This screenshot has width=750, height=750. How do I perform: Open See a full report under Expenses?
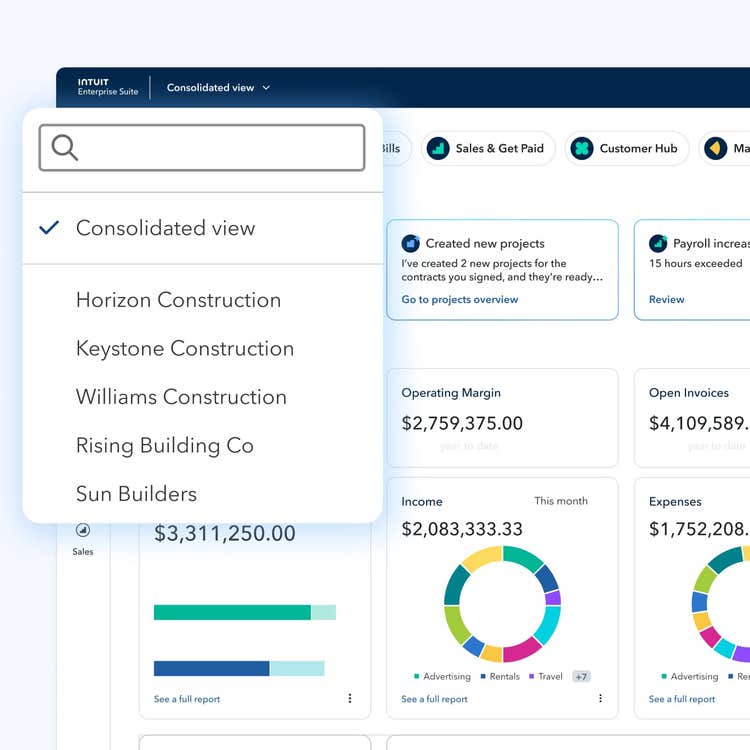click(x=682, y=699)
